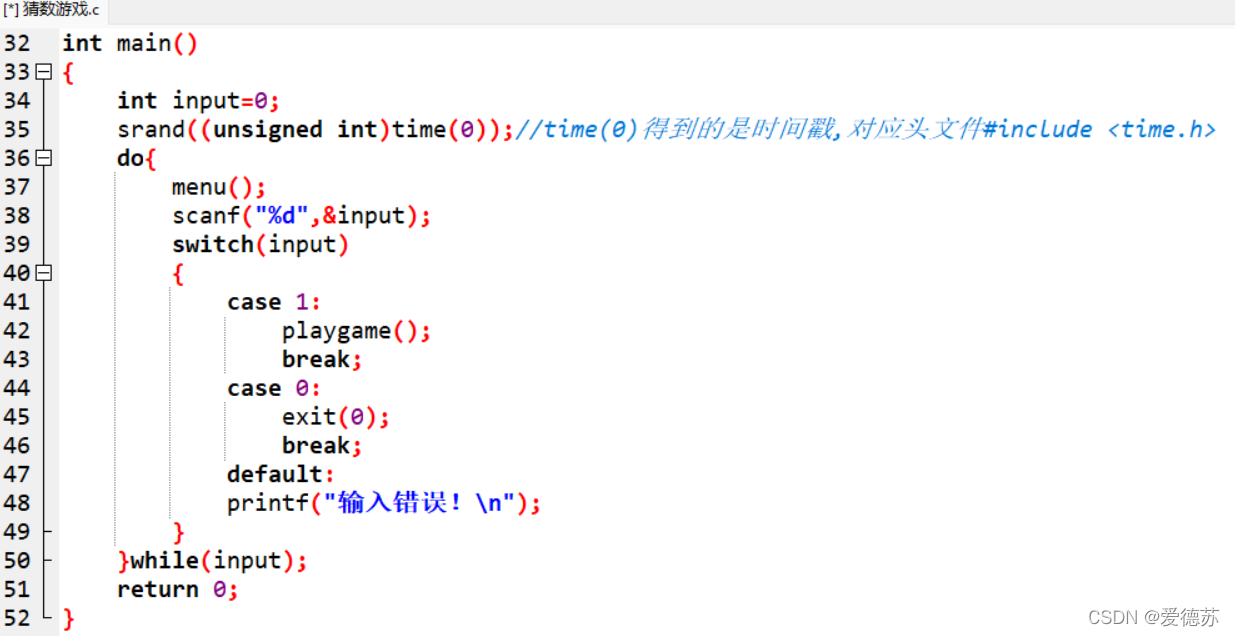
Task: Click the 'srand((unsigned int)time(0));' statement
Action: point(315,130)
